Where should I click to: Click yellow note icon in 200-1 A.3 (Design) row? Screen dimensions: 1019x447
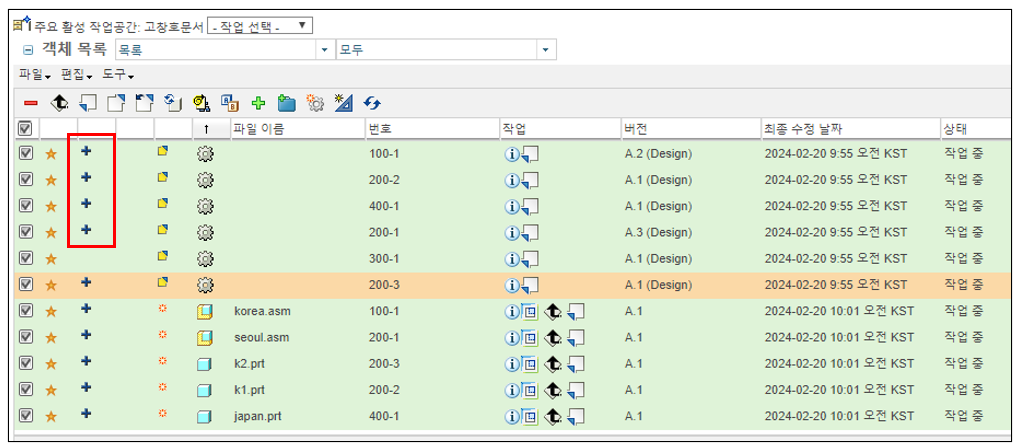coord(162,230)
